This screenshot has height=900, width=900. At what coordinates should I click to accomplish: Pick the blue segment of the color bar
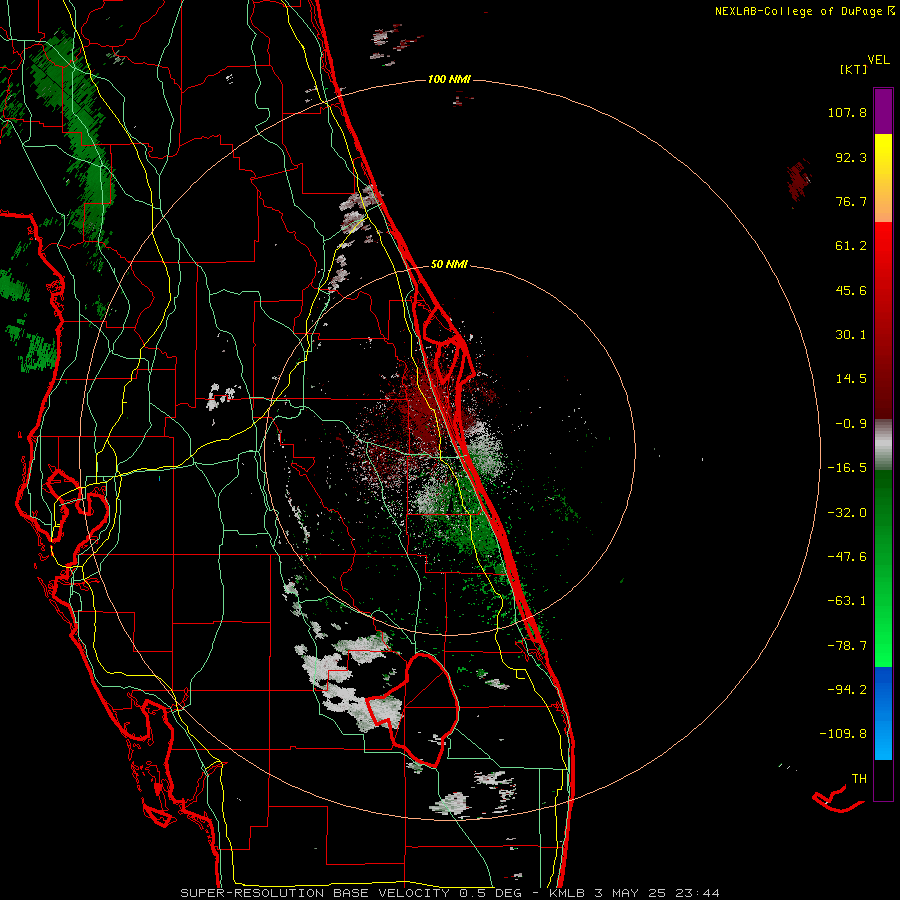click(x=883, y=713)
